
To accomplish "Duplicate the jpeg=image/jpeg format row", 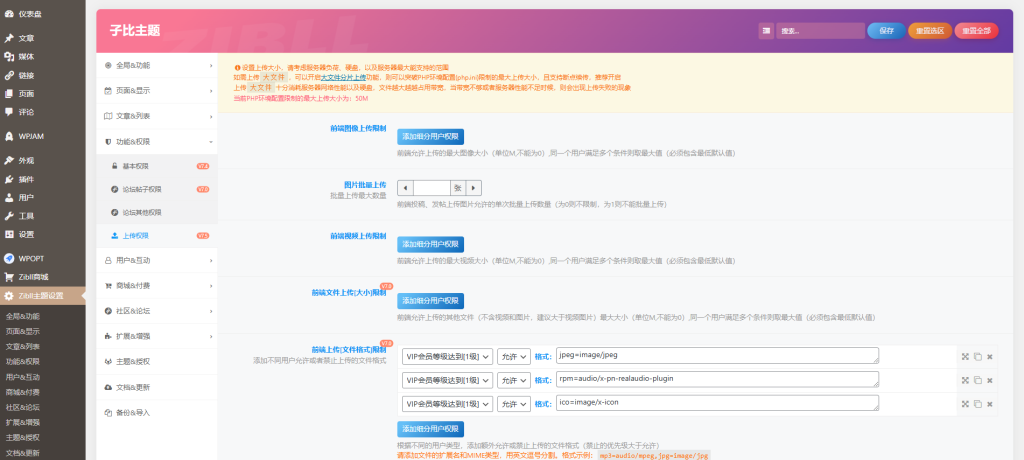I will (x=978, y=356).
